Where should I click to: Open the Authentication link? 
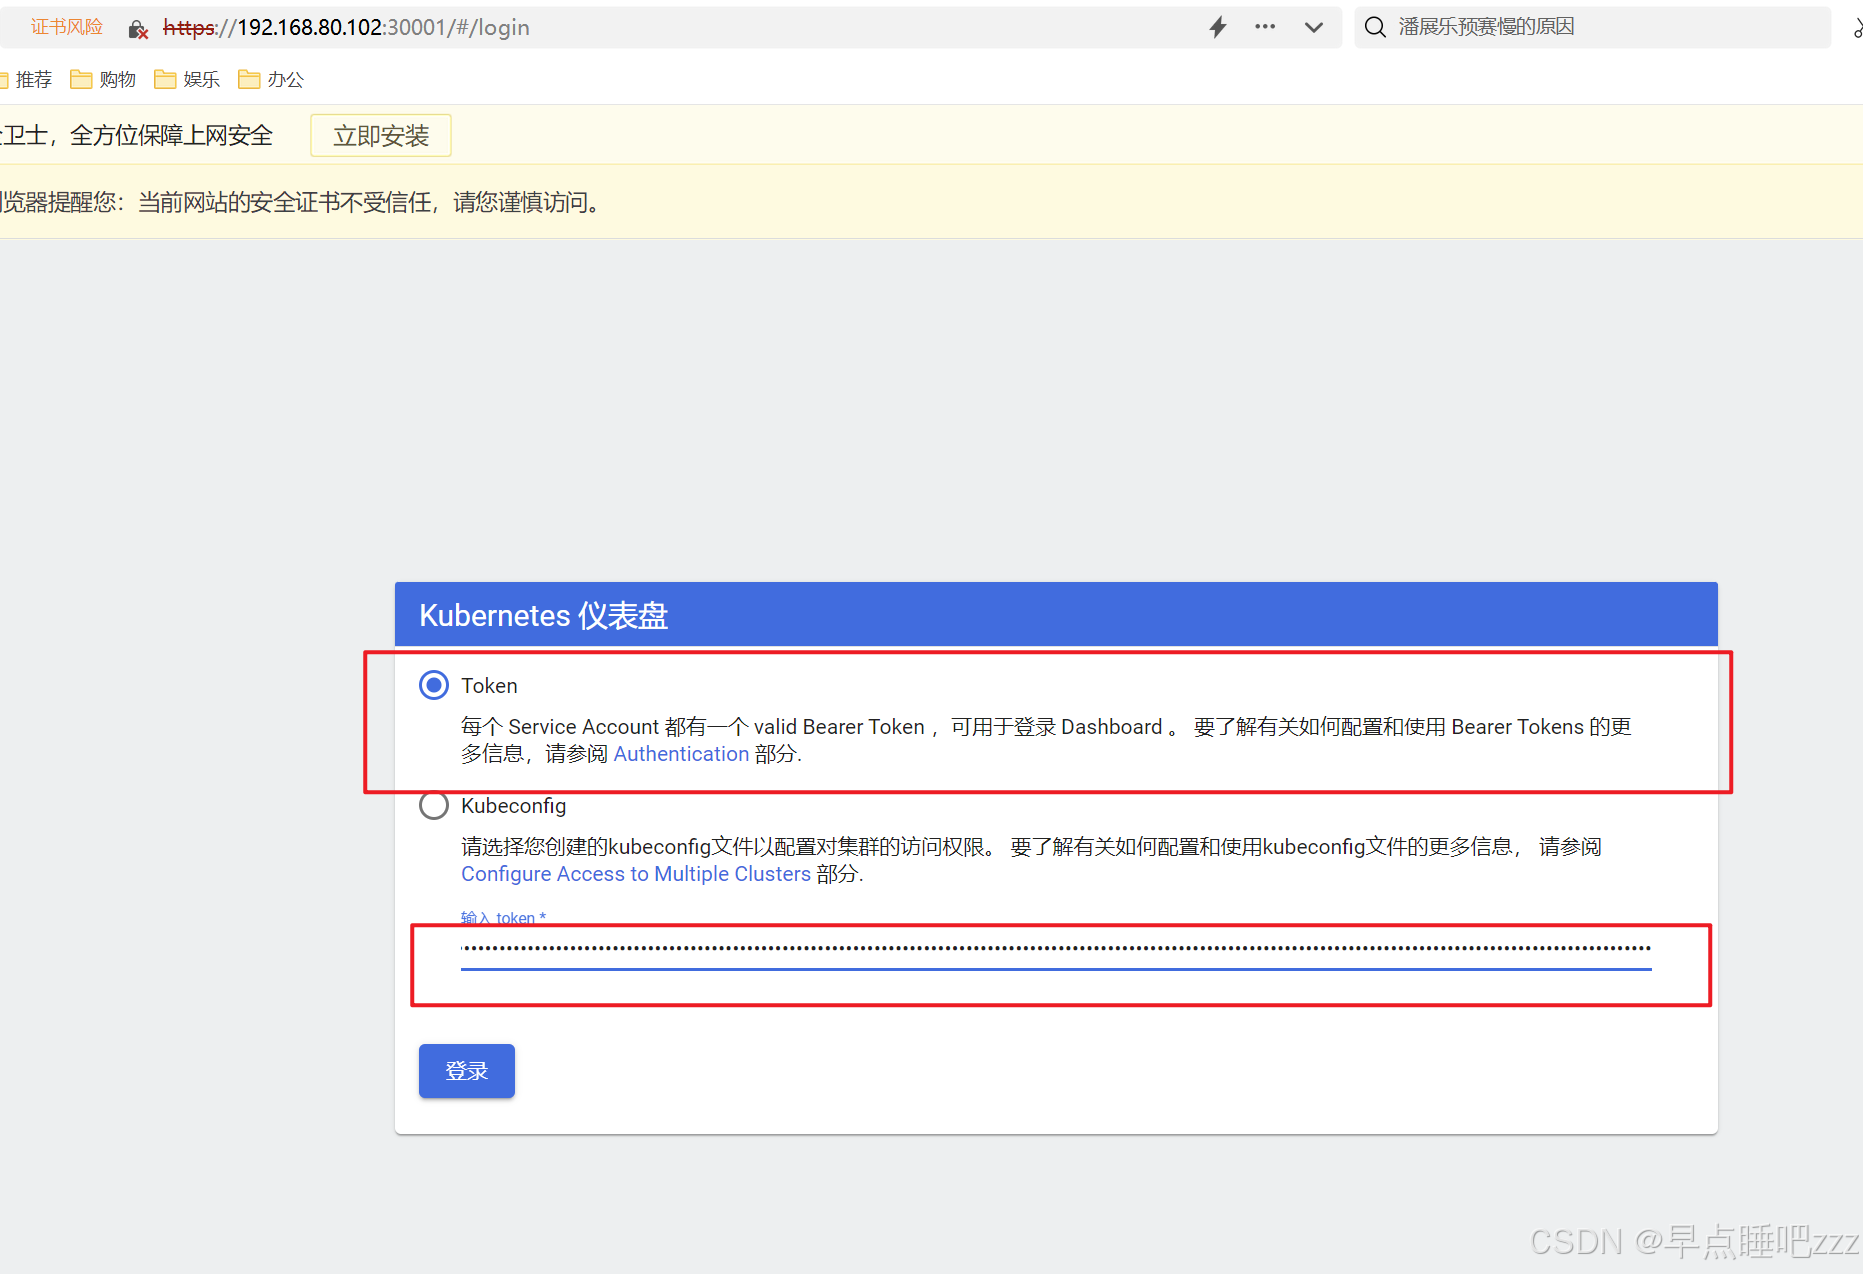(681, 754)
